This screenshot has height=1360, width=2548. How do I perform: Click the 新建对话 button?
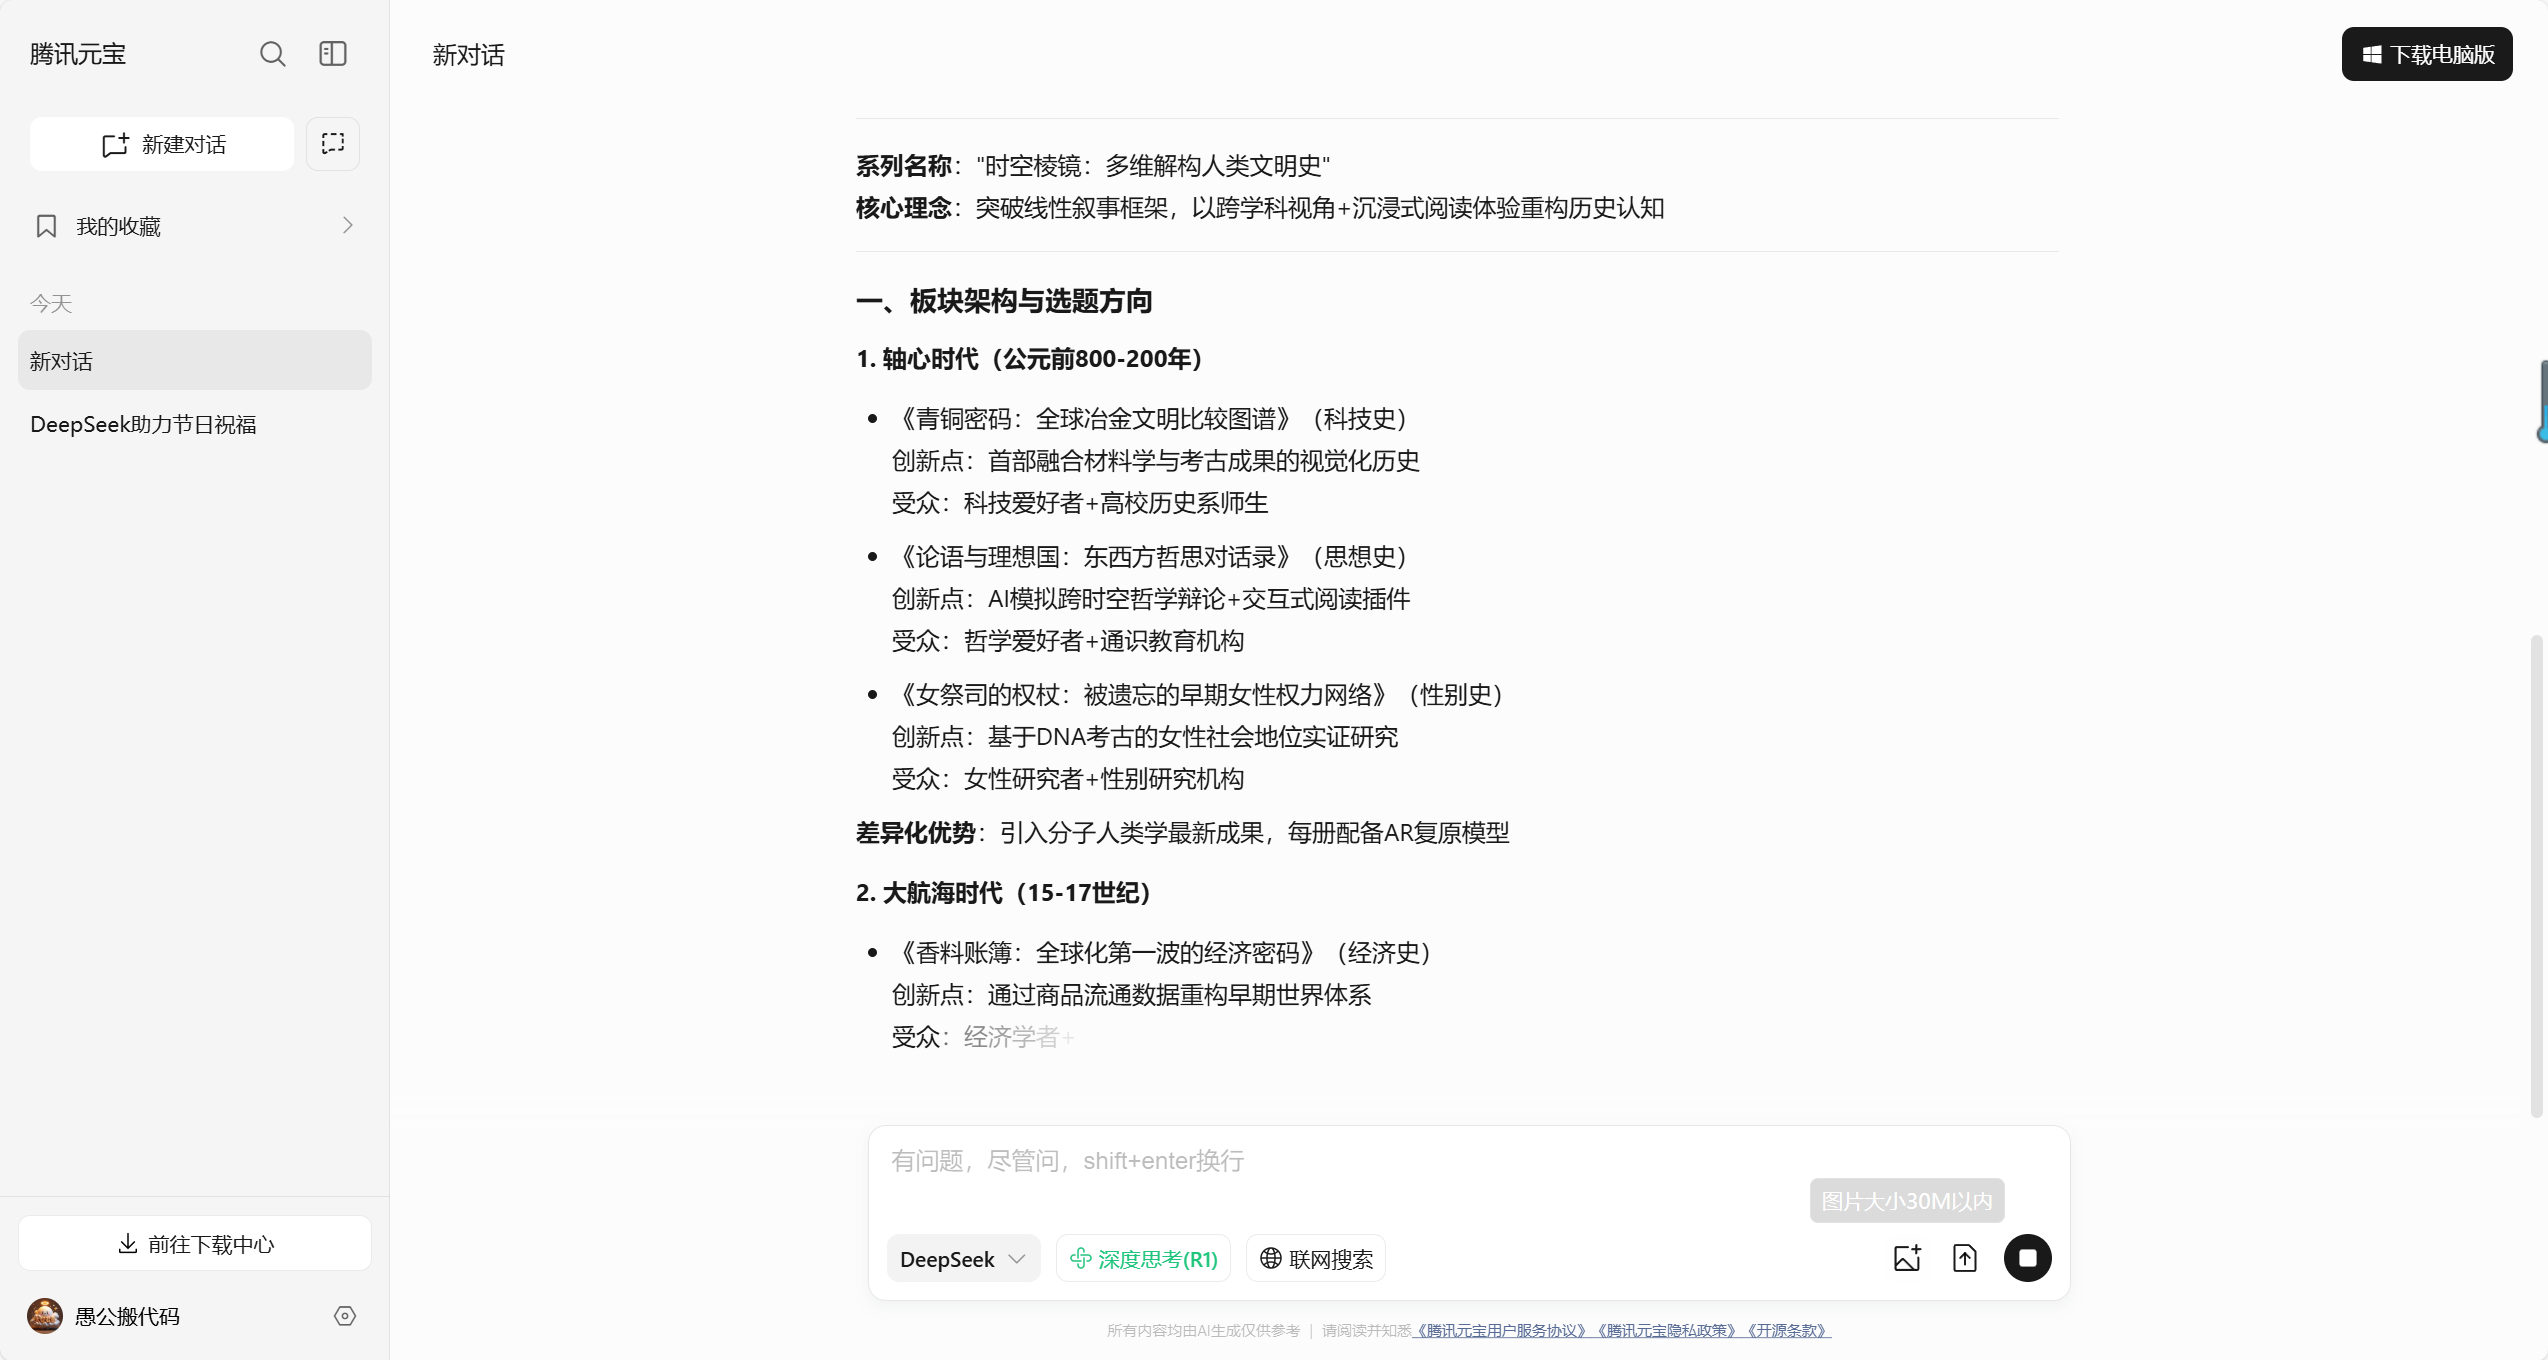pos(162,144)
